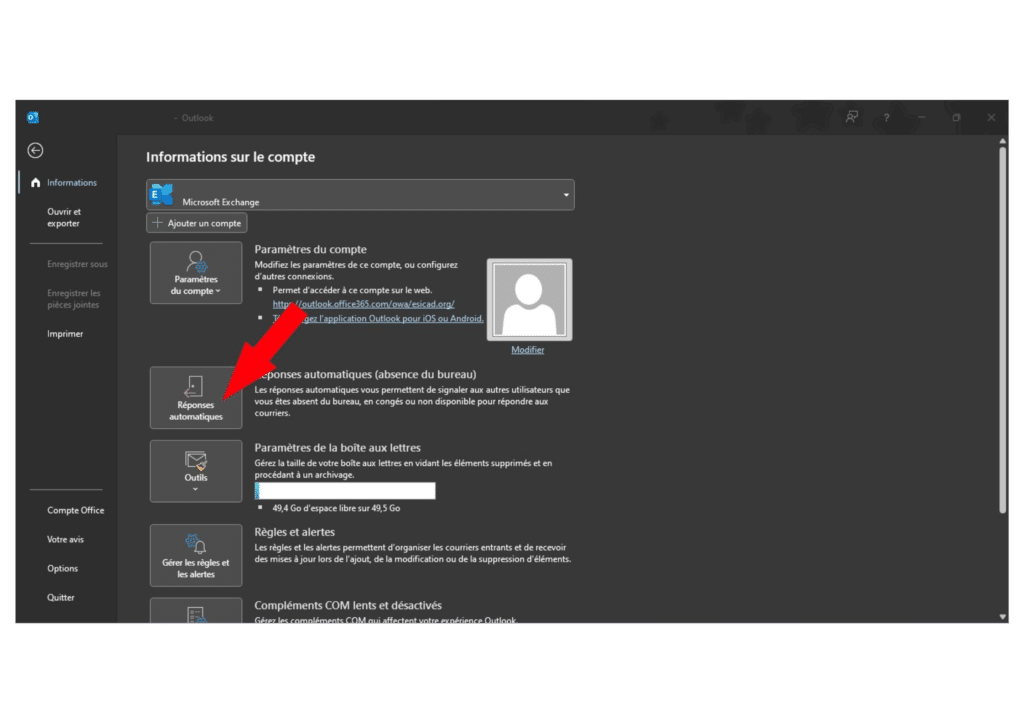Click 'Paramètres de la boîte aux lettres' heading
The image size is (1024, 724).
(x=338, y=448)
